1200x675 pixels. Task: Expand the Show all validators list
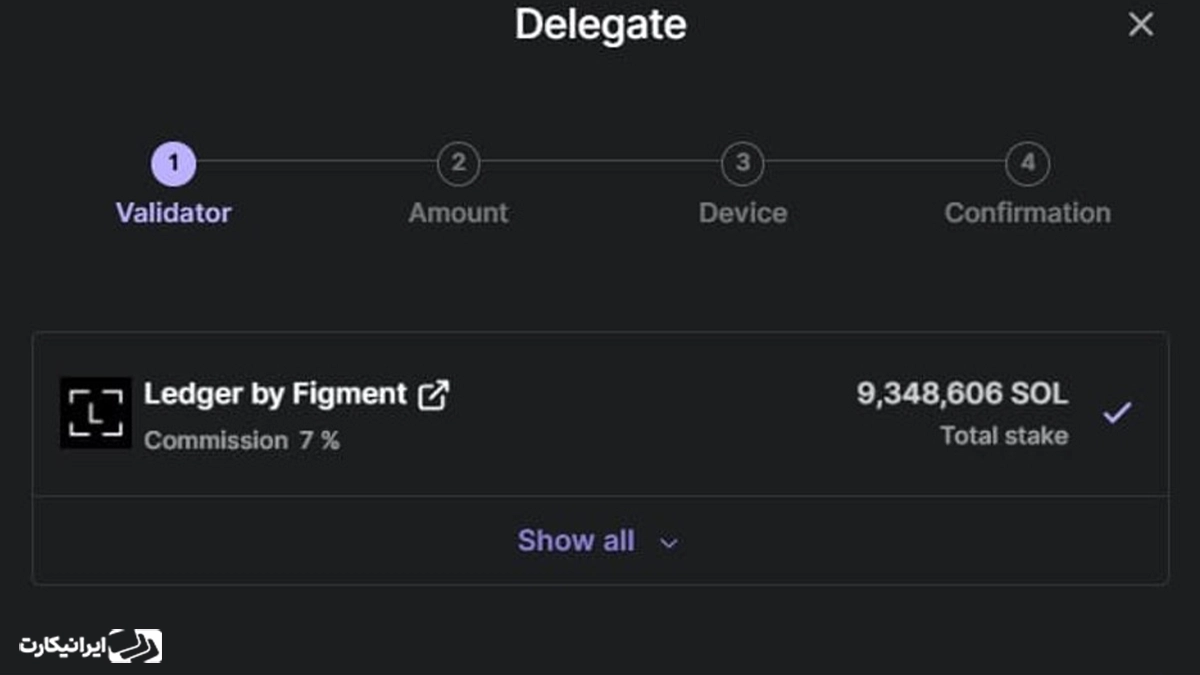pyautogui.click(x=599, y=541)
